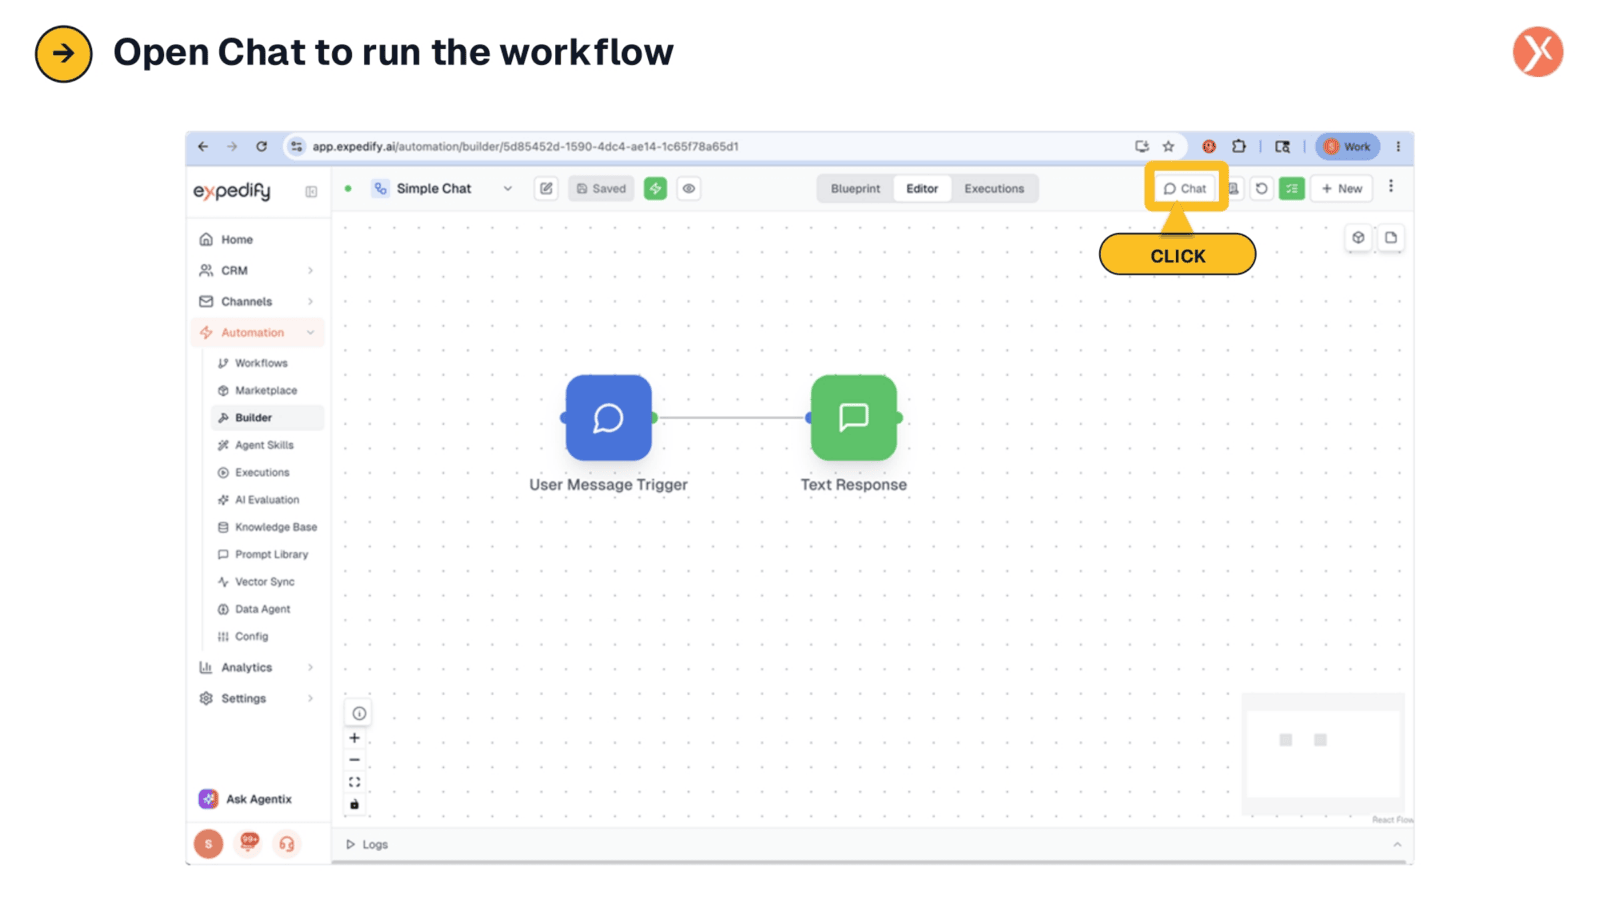The height and width of the screenshot is (900, 1600).
Task: Click the expedify logo
Action: [x=232, y=191]
